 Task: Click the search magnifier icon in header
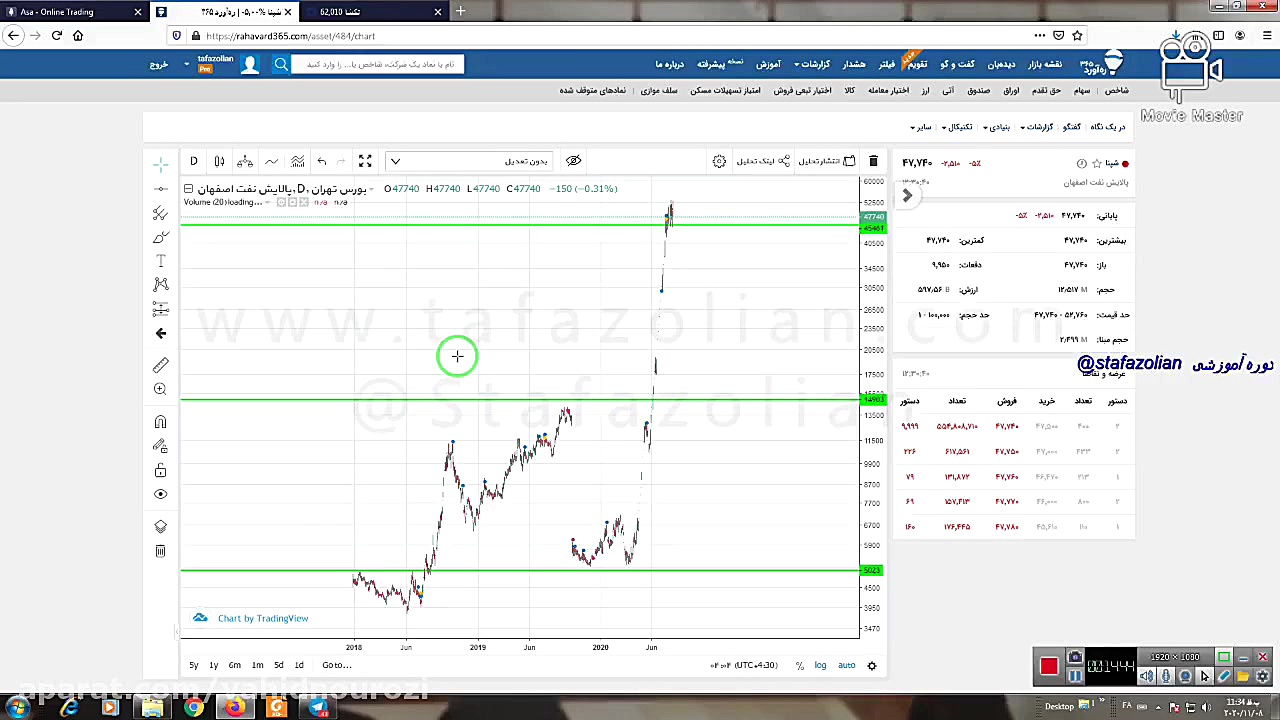coord(281,64)
